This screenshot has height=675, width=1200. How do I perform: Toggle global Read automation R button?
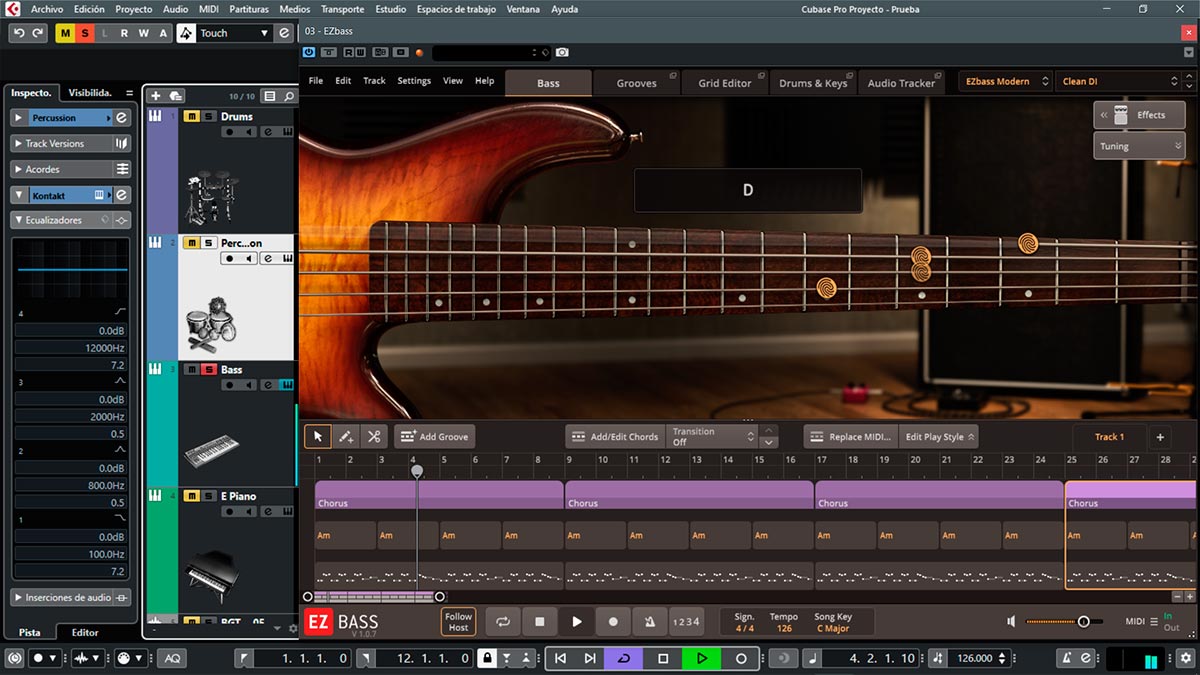click(x=124, y=33)
